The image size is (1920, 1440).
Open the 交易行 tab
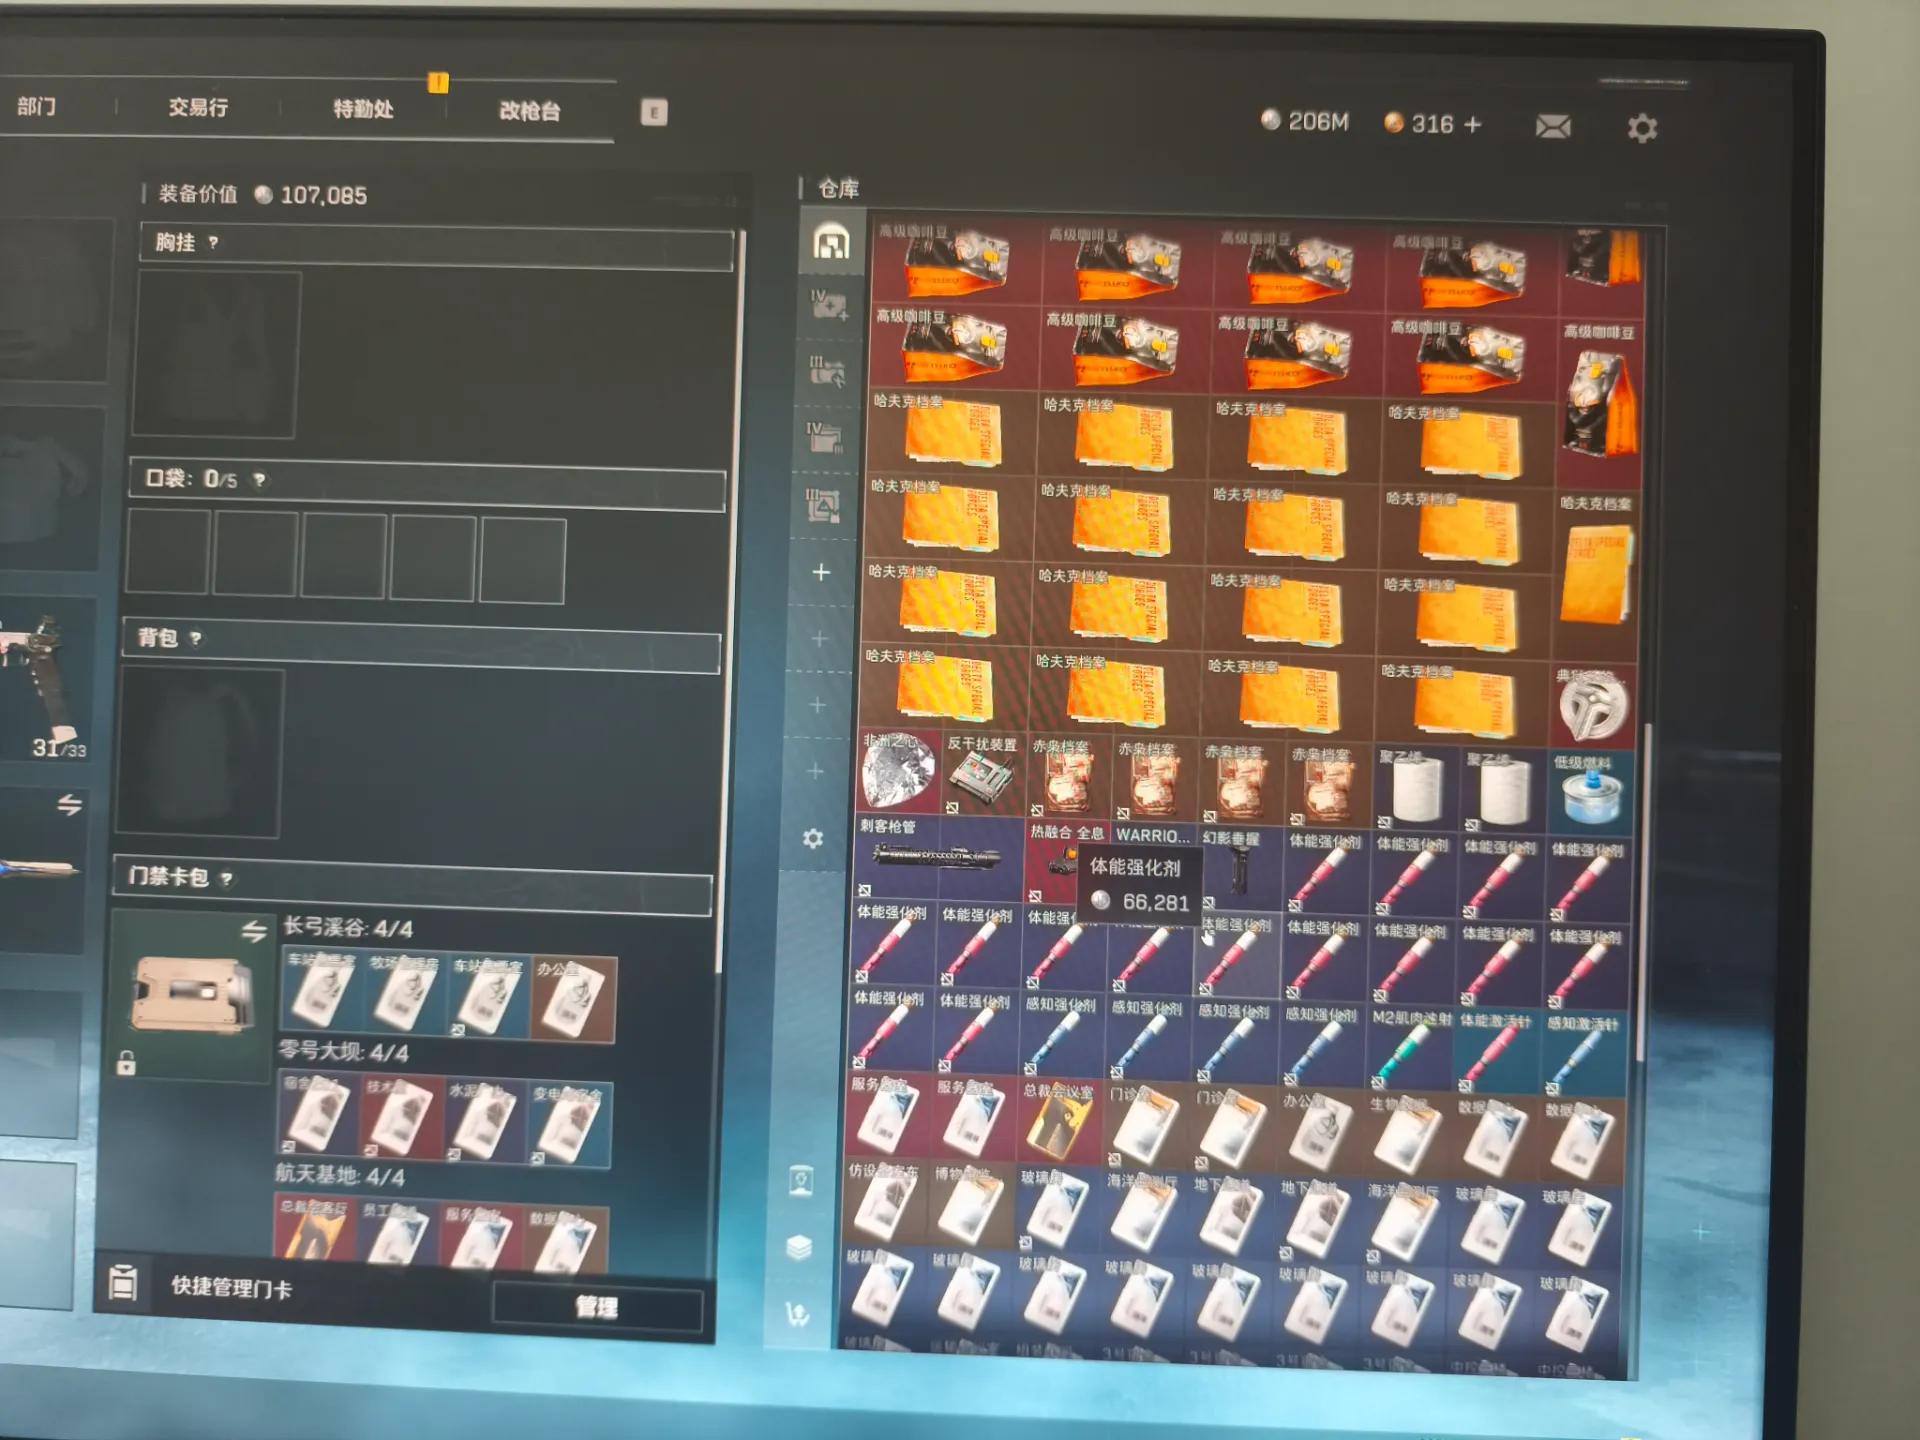198,107
